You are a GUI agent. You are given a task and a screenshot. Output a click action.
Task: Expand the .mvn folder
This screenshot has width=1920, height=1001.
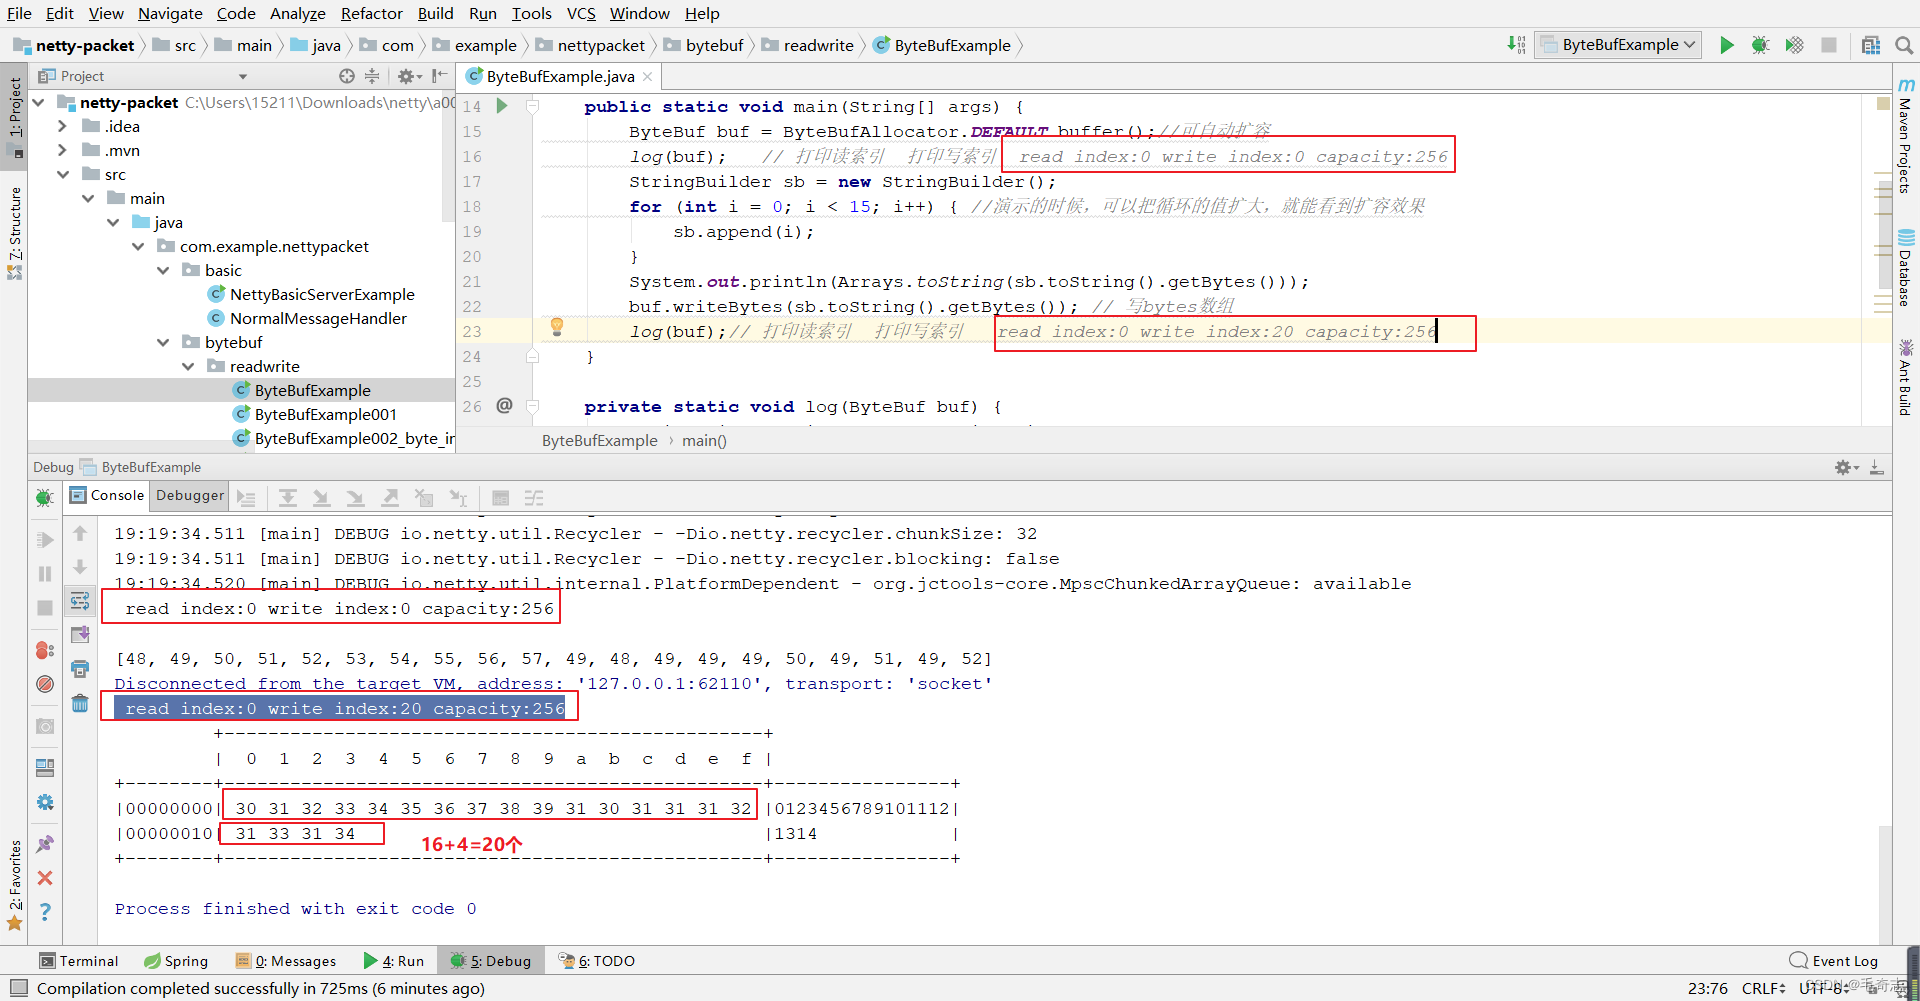(x=62, y=150)
